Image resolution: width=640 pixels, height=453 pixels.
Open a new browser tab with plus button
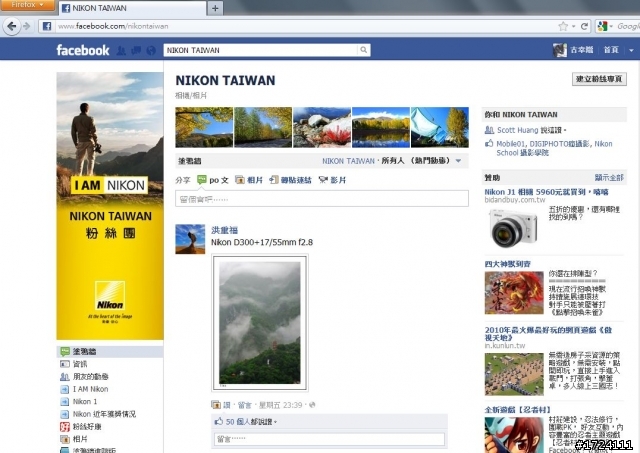(x=215, y=8)
